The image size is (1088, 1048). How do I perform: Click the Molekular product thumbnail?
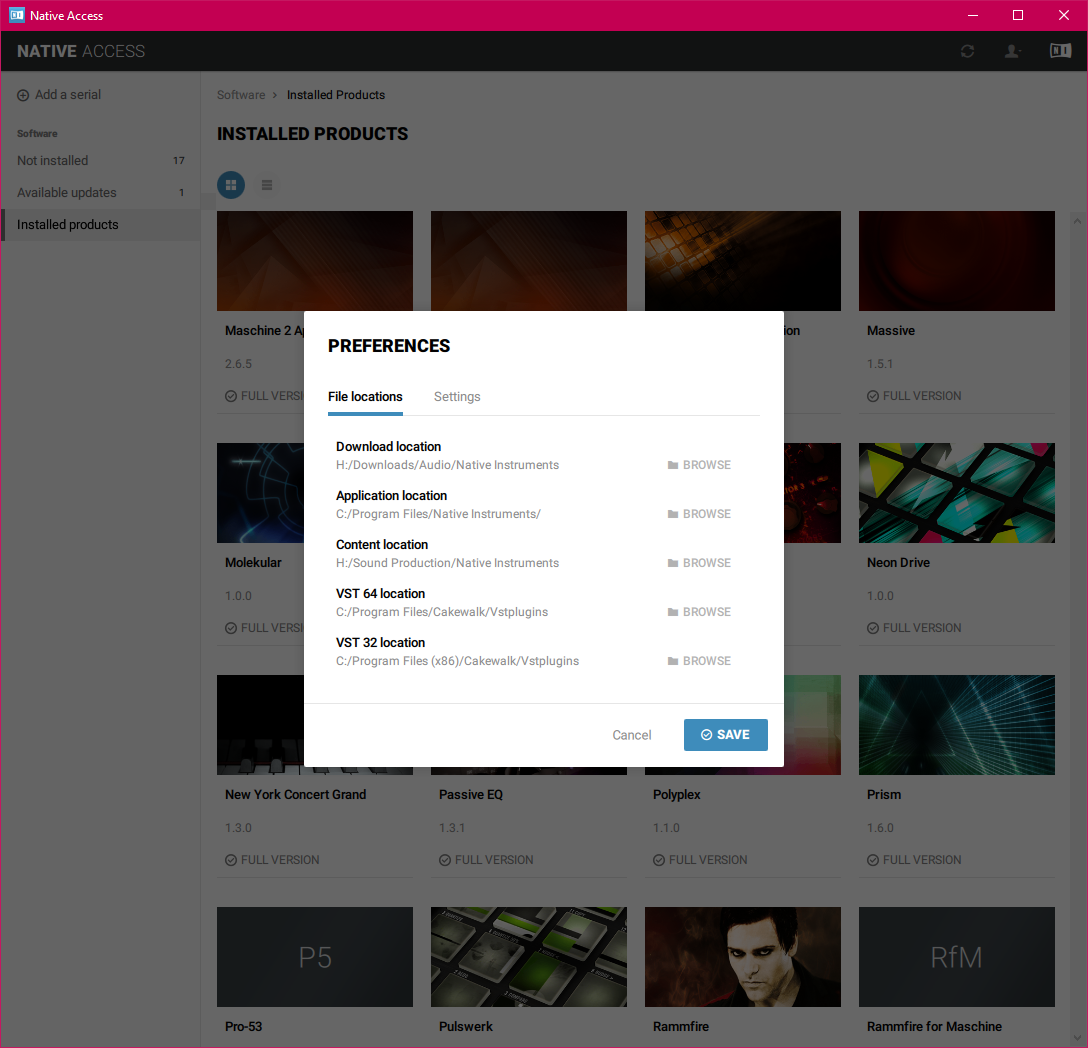[260, 493]
